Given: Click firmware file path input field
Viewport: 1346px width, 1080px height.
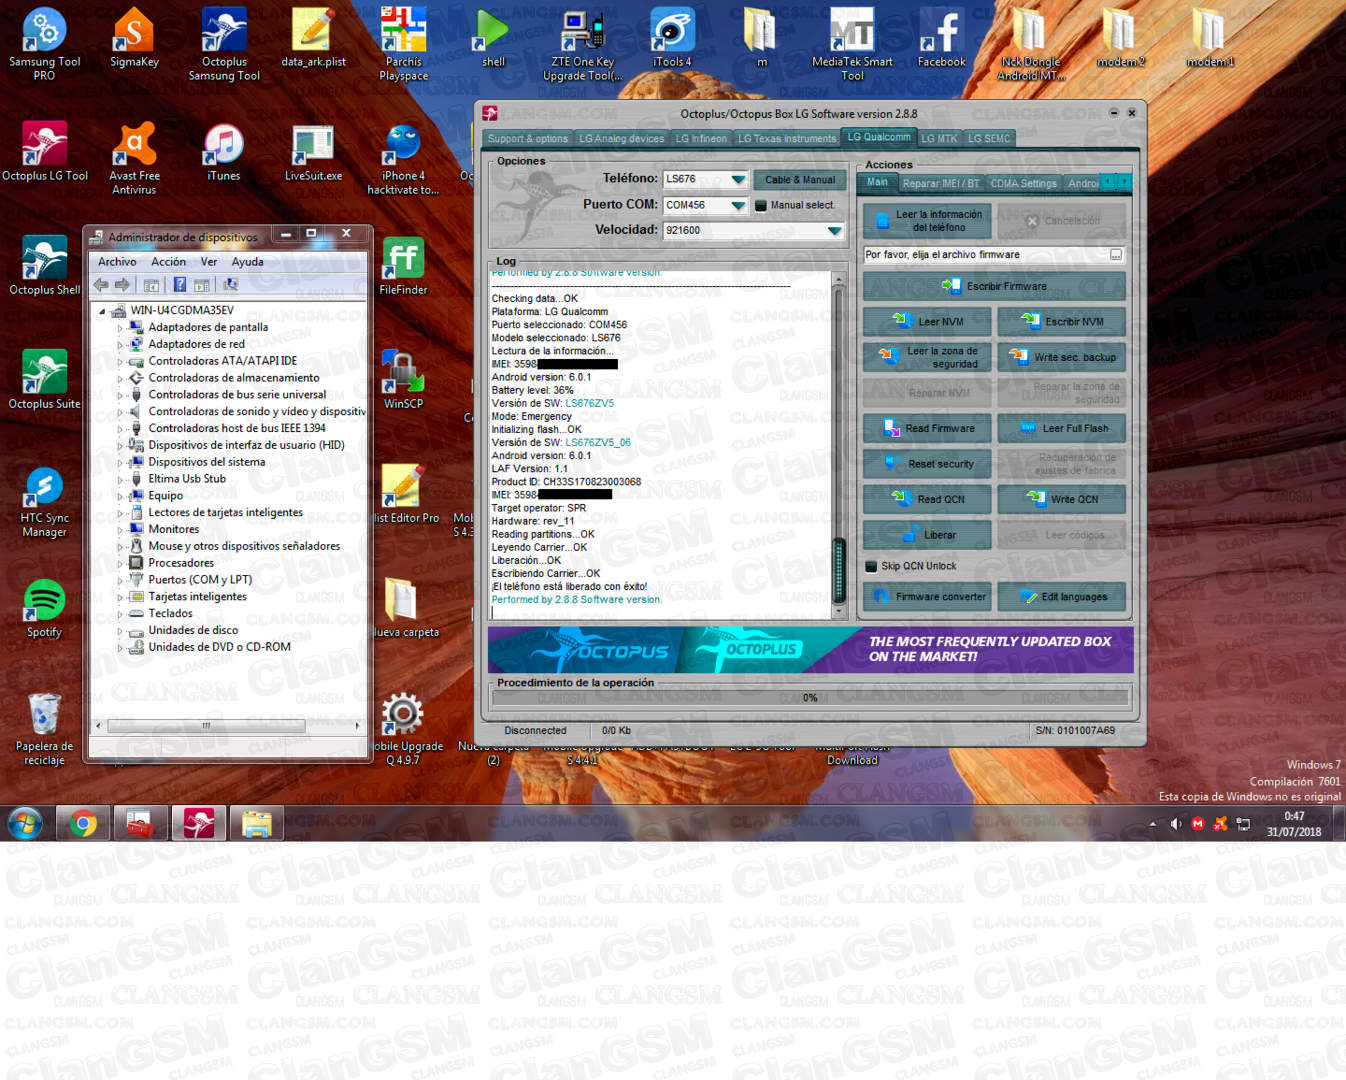Looking at the screenshot, I should click(x=984, y=255).
